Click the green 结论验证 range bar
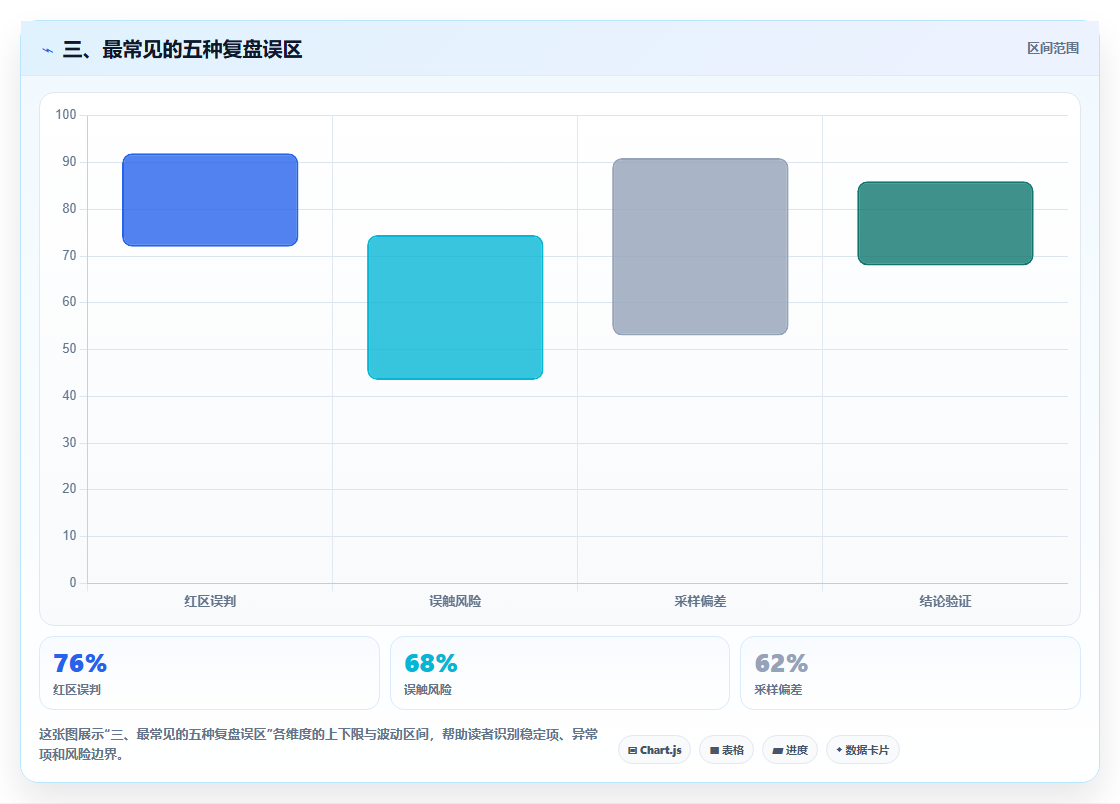This screenshot has height=804, width=1120. click(945, 223)
